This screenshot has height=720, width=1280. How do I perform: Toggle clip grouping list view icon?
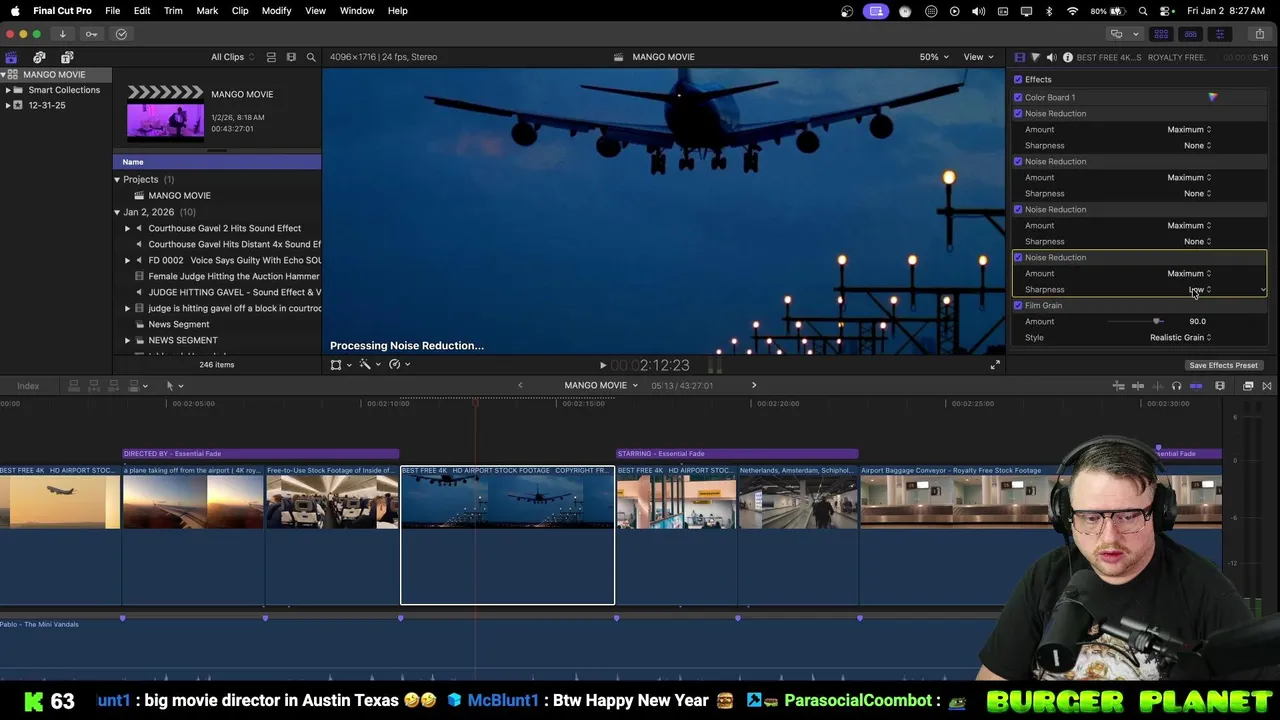[271, 57]
